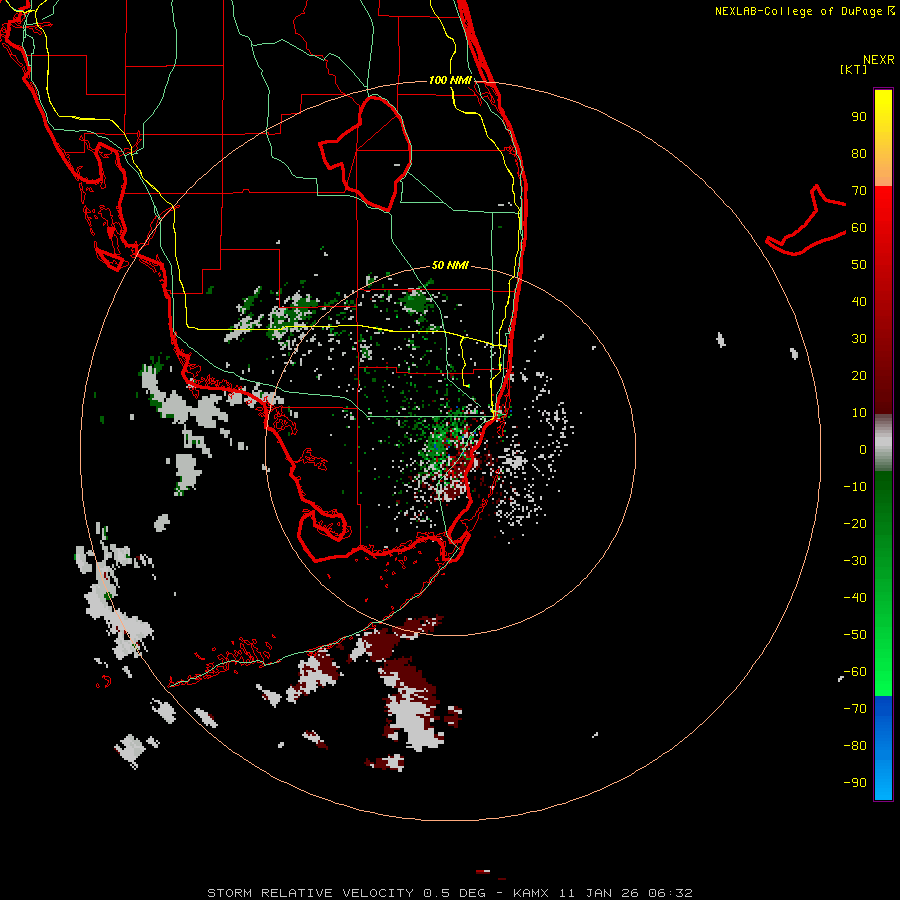Click the -60 value on the velocity scale
The height and width of the screenshot is (900, 900).
coord(855,672)
